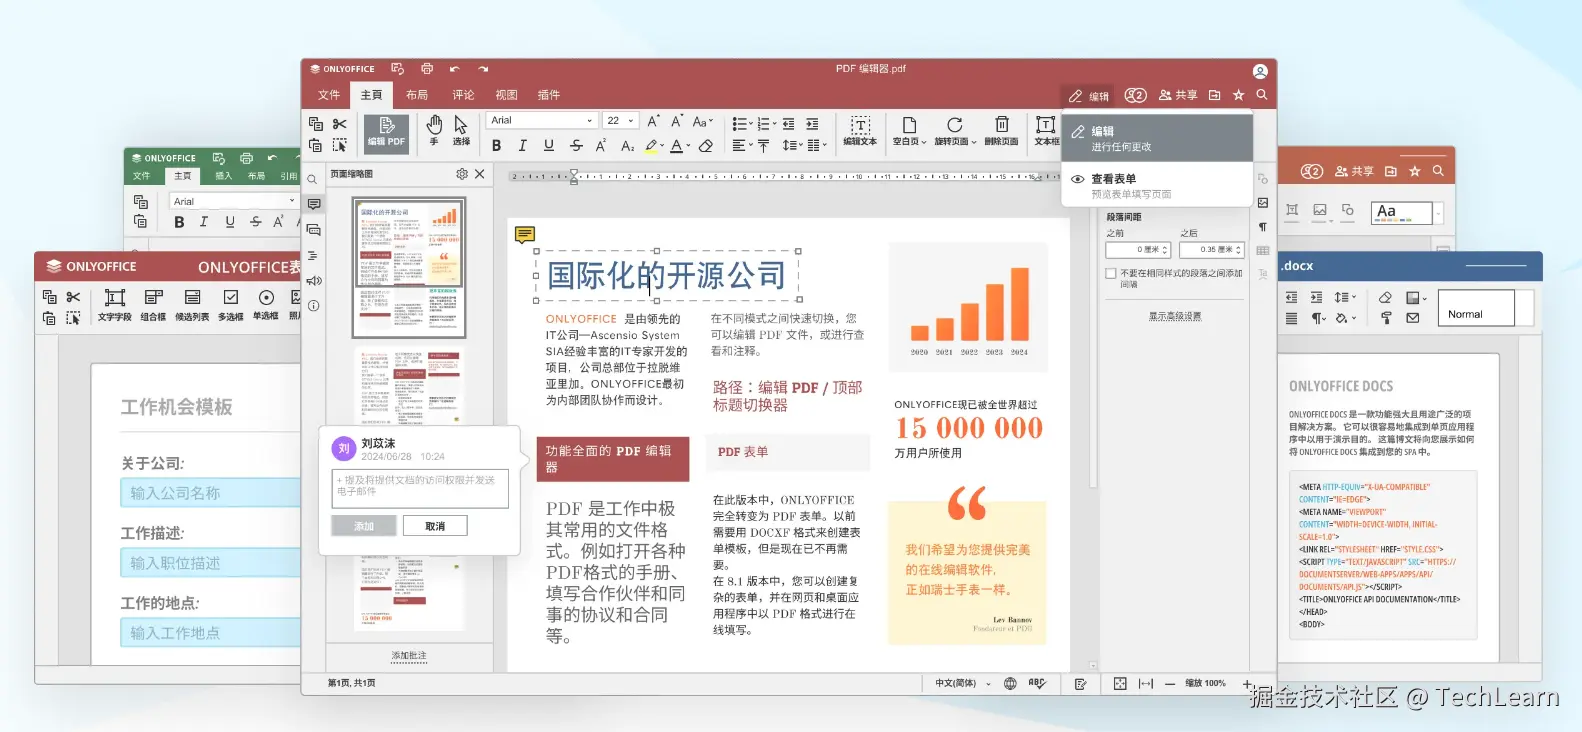Select the Hand (手) tool
This screenshot has height=732, width=1582.
(434, 130)
